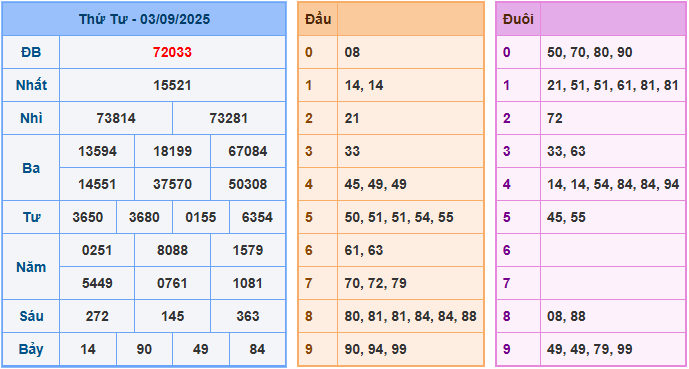Click the Tư row label
The height and width of the screenshot is (369, 689).
coord(31,217)
